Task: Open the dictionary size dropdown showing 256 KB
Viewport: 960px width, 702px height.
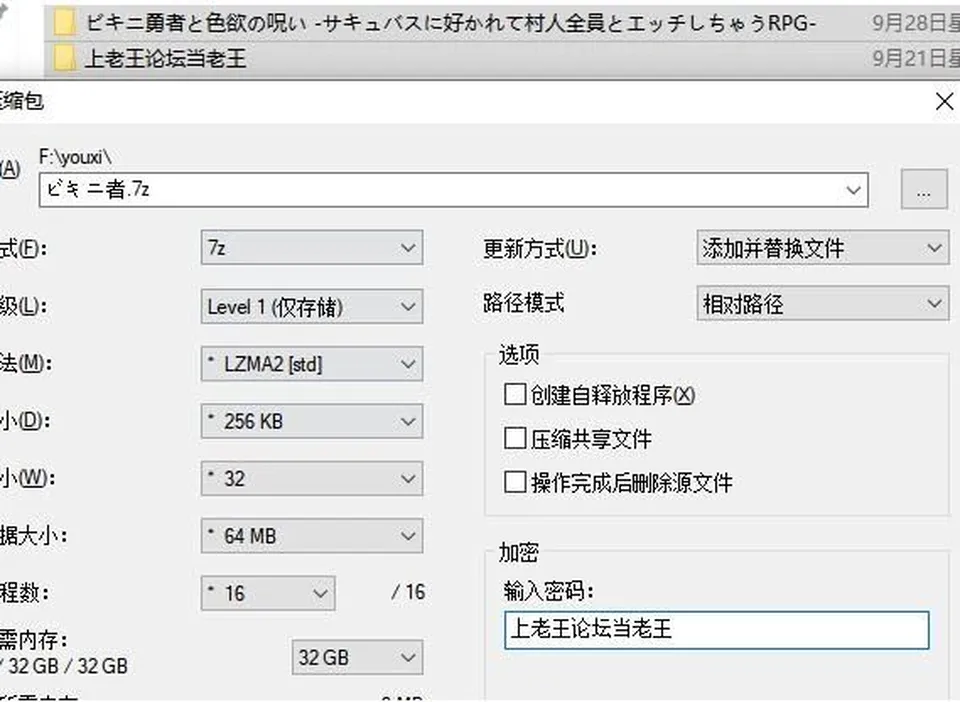Action: [x=312, y=421]
